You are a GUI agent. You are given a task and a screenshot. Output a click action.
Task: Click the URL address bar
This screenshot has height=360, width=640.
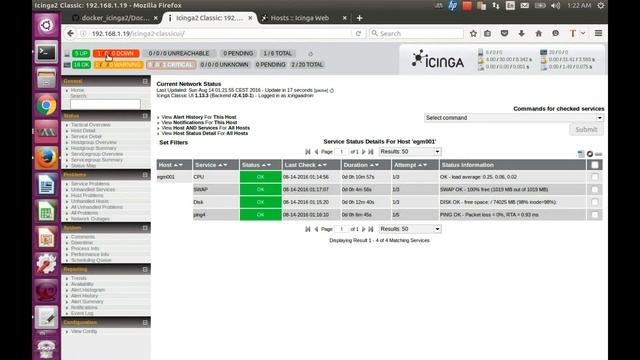220,33
